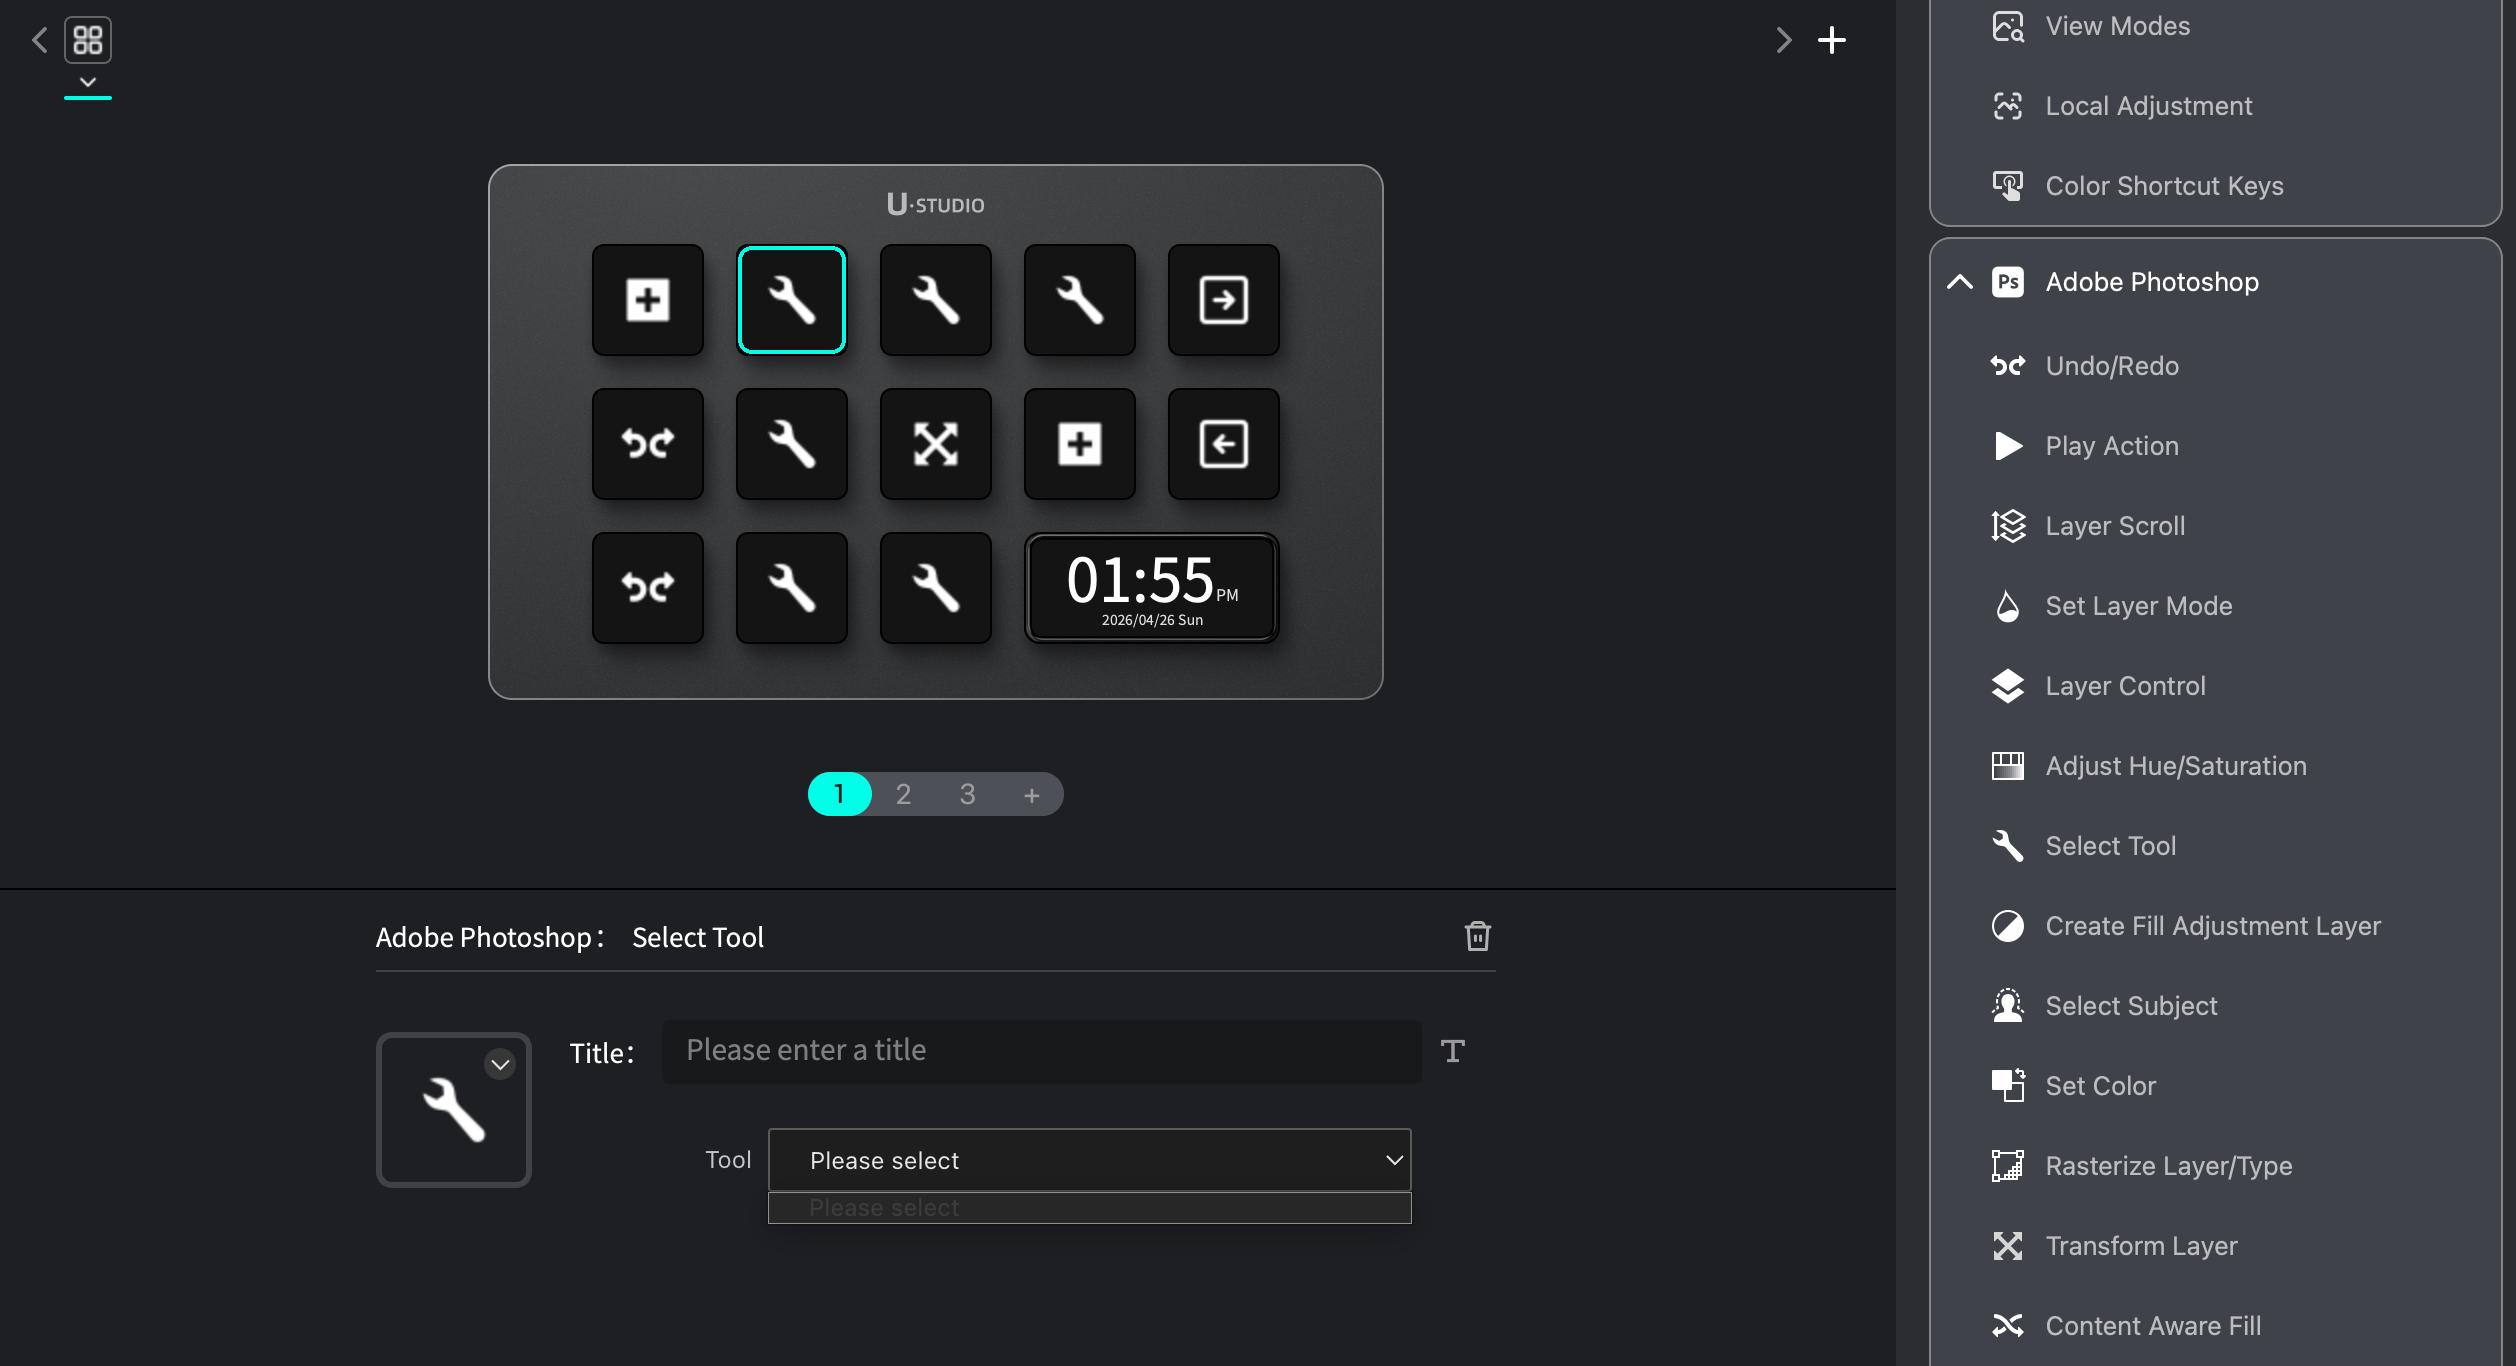Select the Select Subject action
This screenshot has height=1366, width=2516.
pyautogui.click(x=2131, y=1005)
